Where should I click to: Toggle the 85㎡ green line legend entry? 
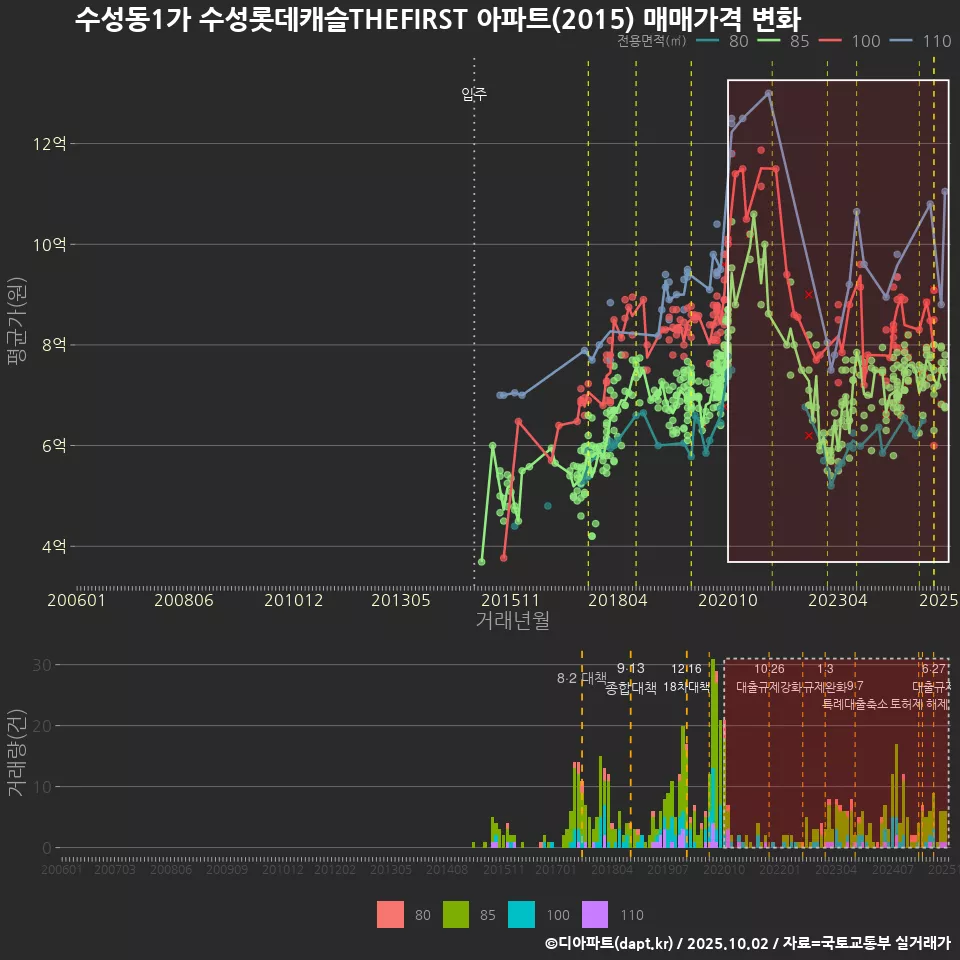783,41
